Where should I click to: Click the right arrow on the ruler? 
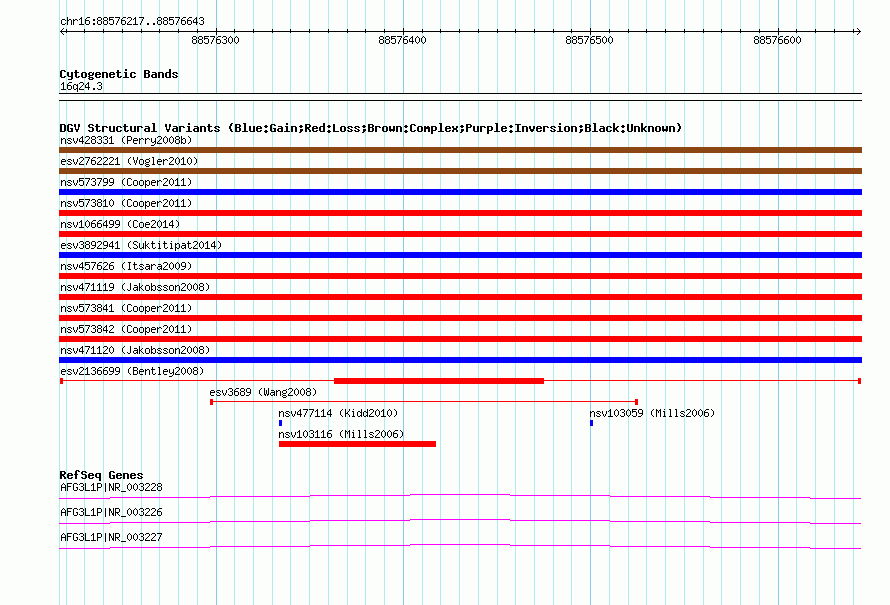coord(858,31)
